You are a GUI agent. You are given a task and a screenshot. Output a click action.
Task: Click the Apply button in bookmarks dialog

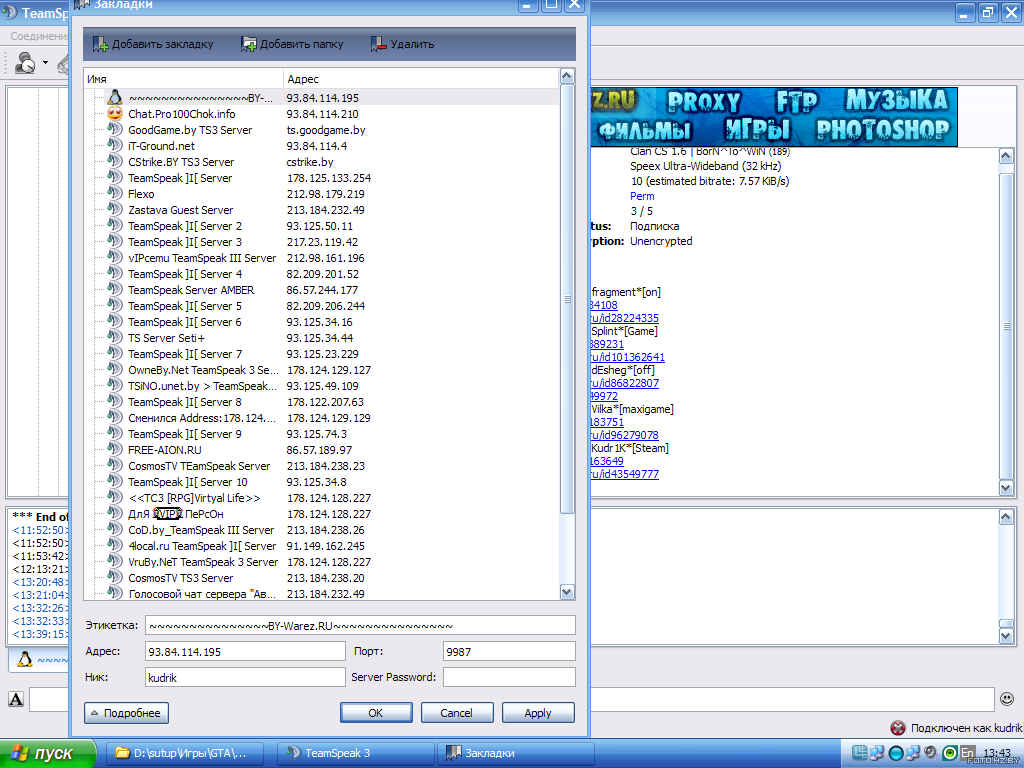pos(537,713)
